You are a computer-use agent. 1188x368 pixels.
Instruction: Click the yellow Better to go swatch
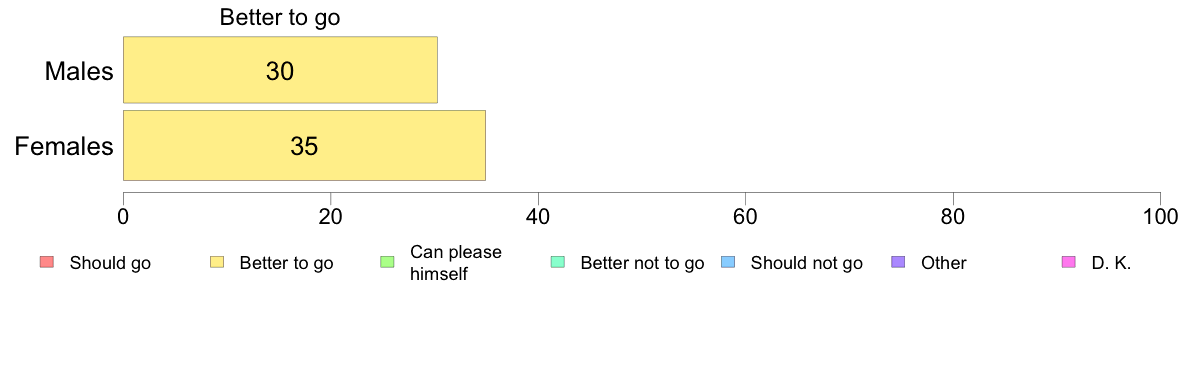click(x=217, y=263)
